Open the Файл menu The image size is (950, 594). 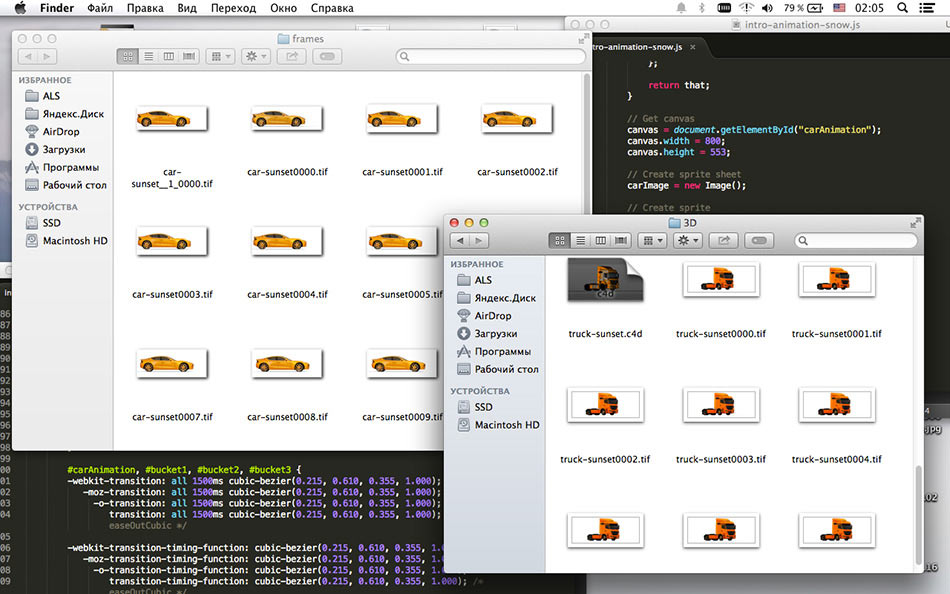click(x=100, y=8)
